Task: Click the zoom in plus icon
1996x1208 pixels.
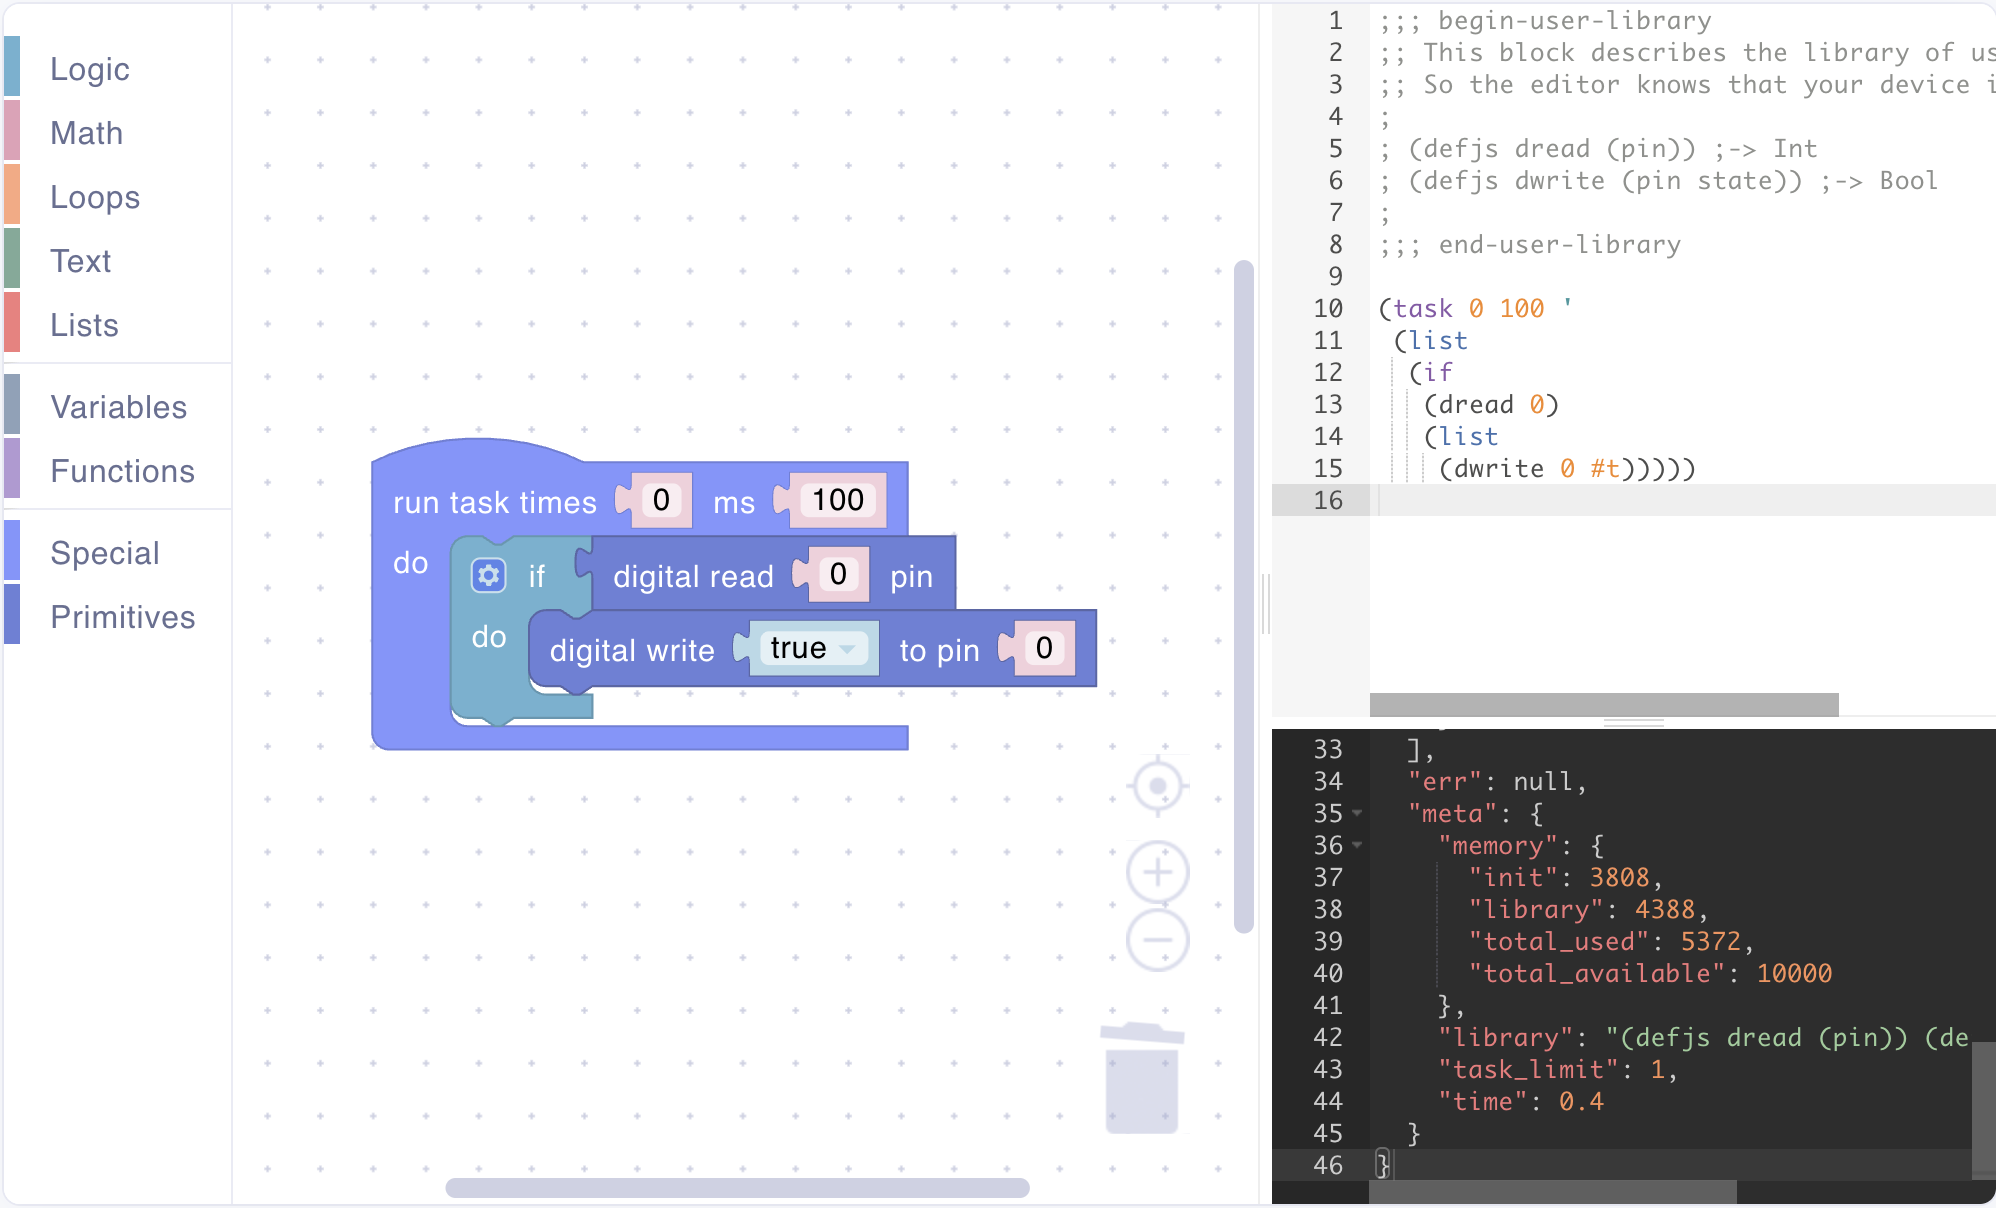Action: [1157, 872]
